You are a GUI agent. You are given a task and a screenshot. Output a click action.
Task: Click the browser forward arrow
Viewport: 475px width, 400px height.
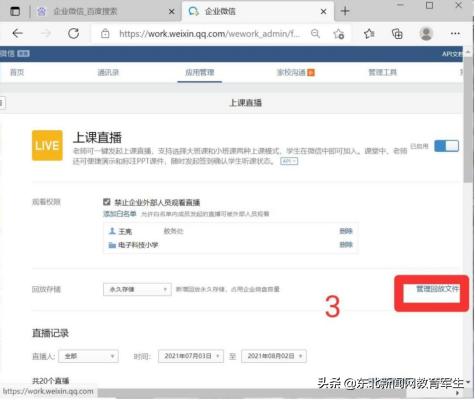coord(46,33)
